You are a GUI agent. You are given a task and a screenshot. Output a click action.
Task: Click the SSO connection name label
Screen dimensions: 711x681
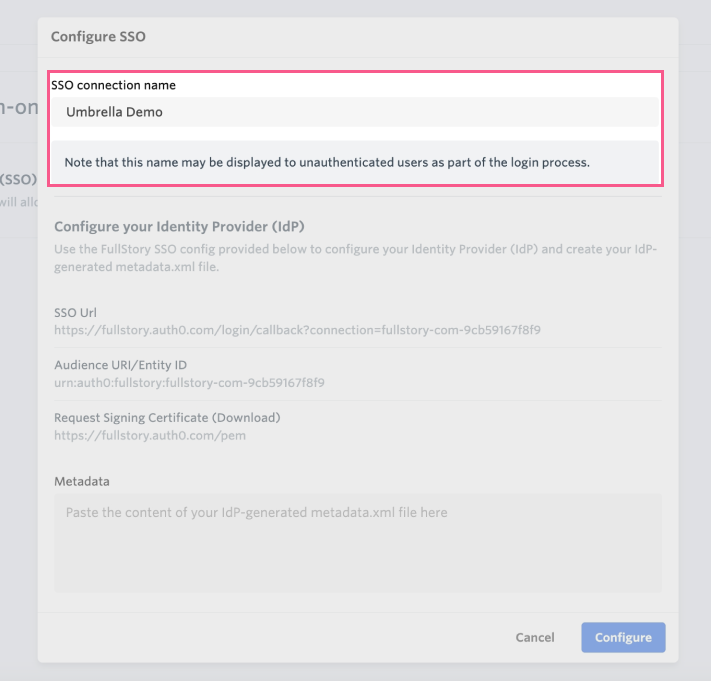point(113,85)
